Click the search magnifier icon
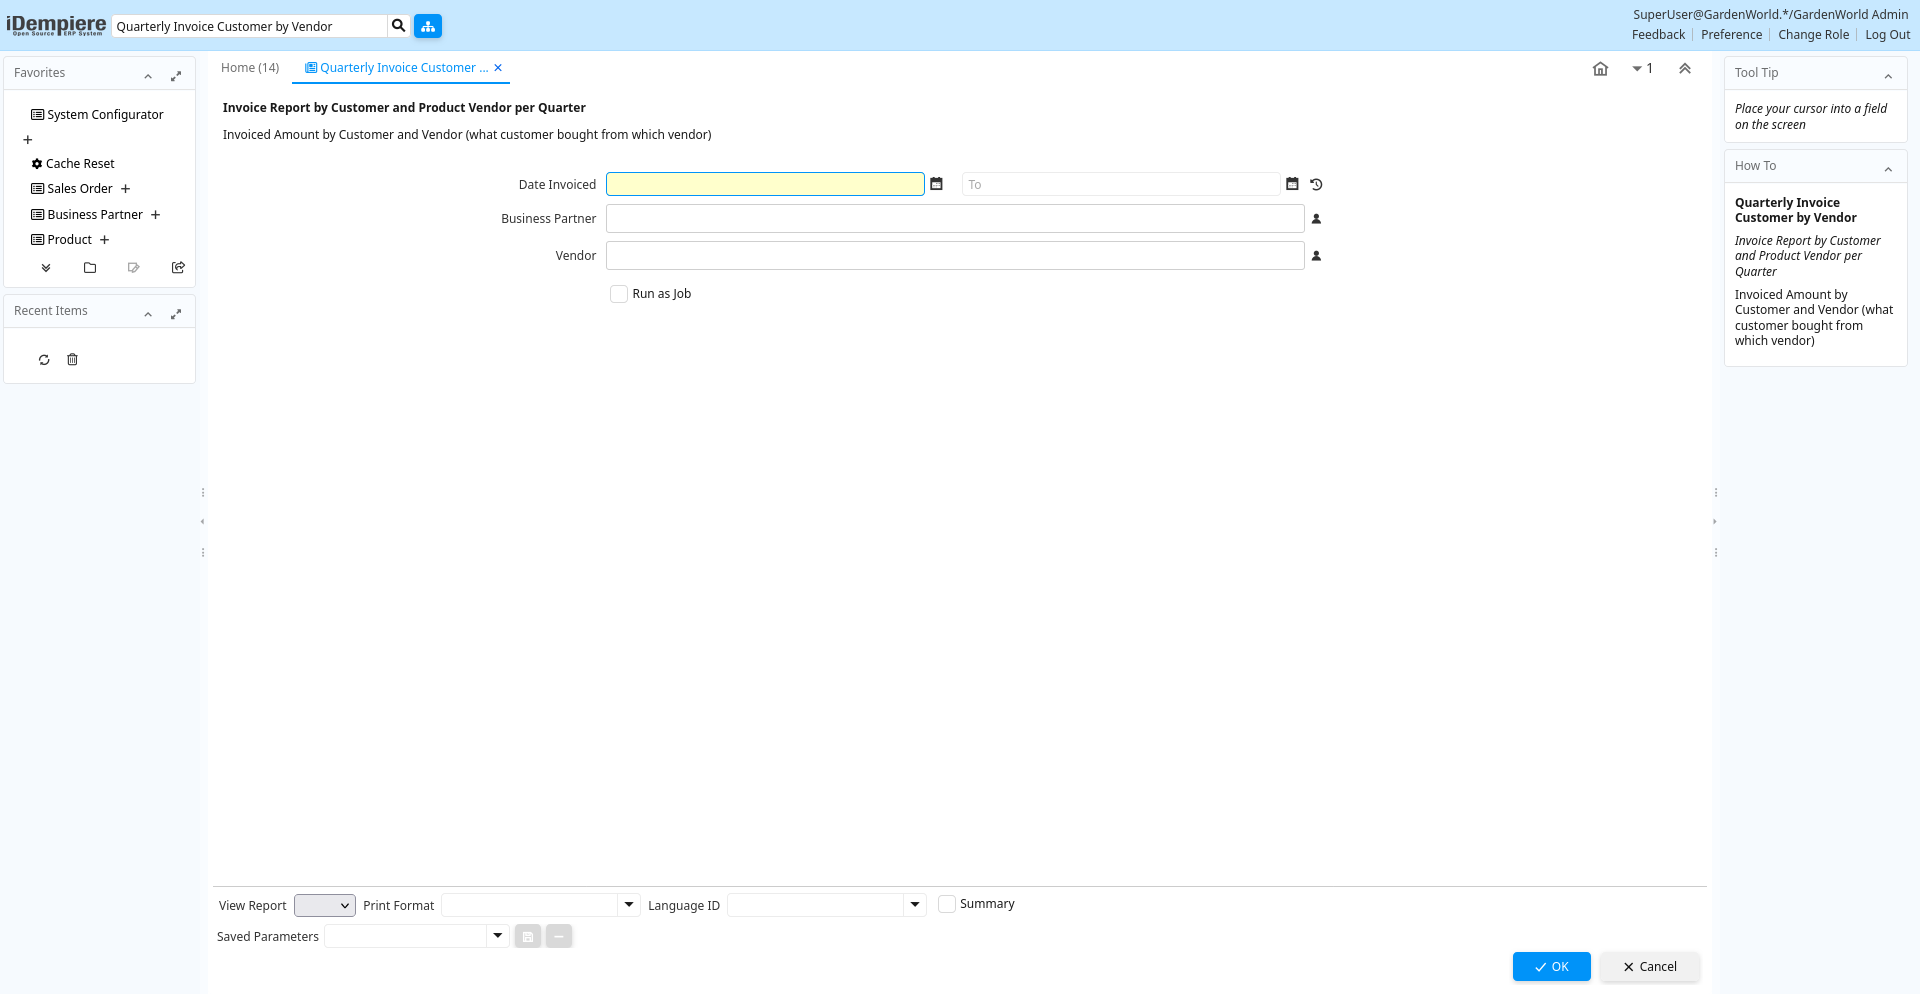The image size is (1920, 994). 398,26
